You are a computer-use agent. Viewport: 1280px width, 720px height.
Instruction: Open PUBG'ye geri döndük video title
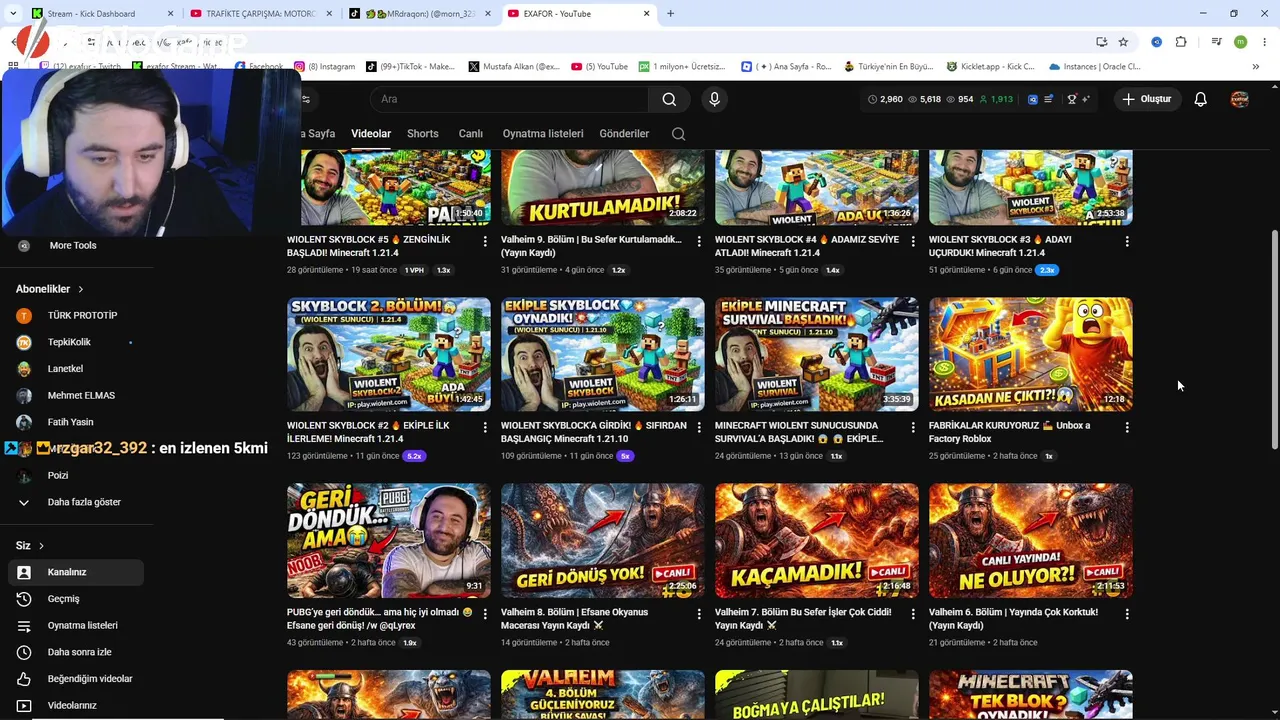[x=379, y=618]
